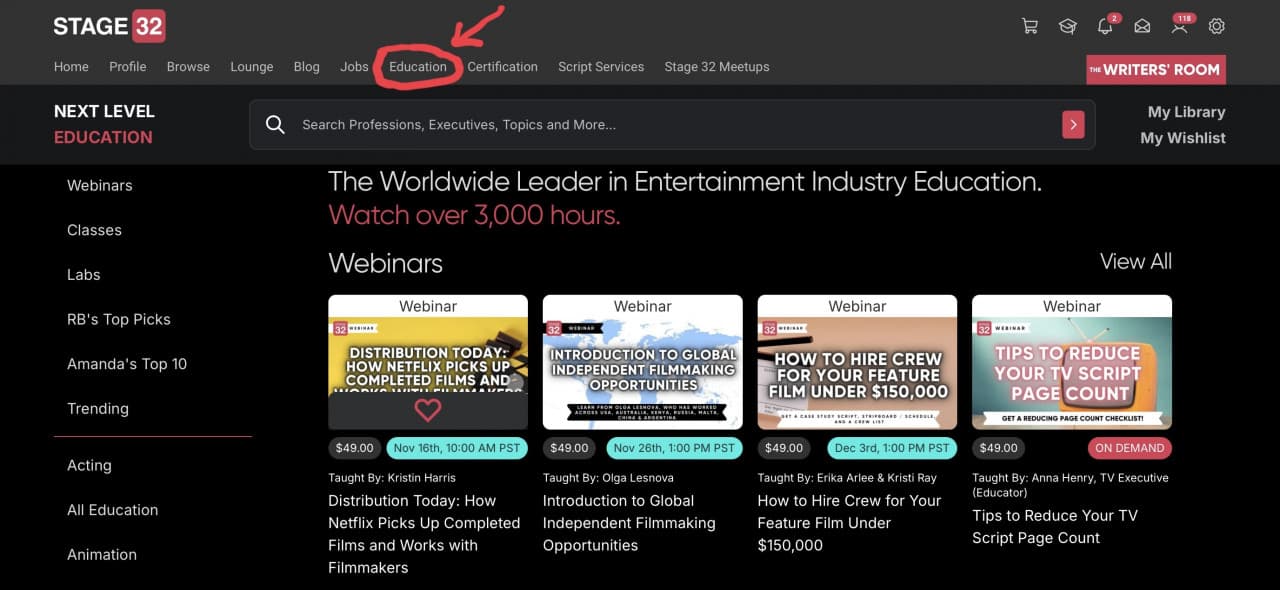Open the Tips to Reduce TV Script thumbnail

[x=1072, y=362]
